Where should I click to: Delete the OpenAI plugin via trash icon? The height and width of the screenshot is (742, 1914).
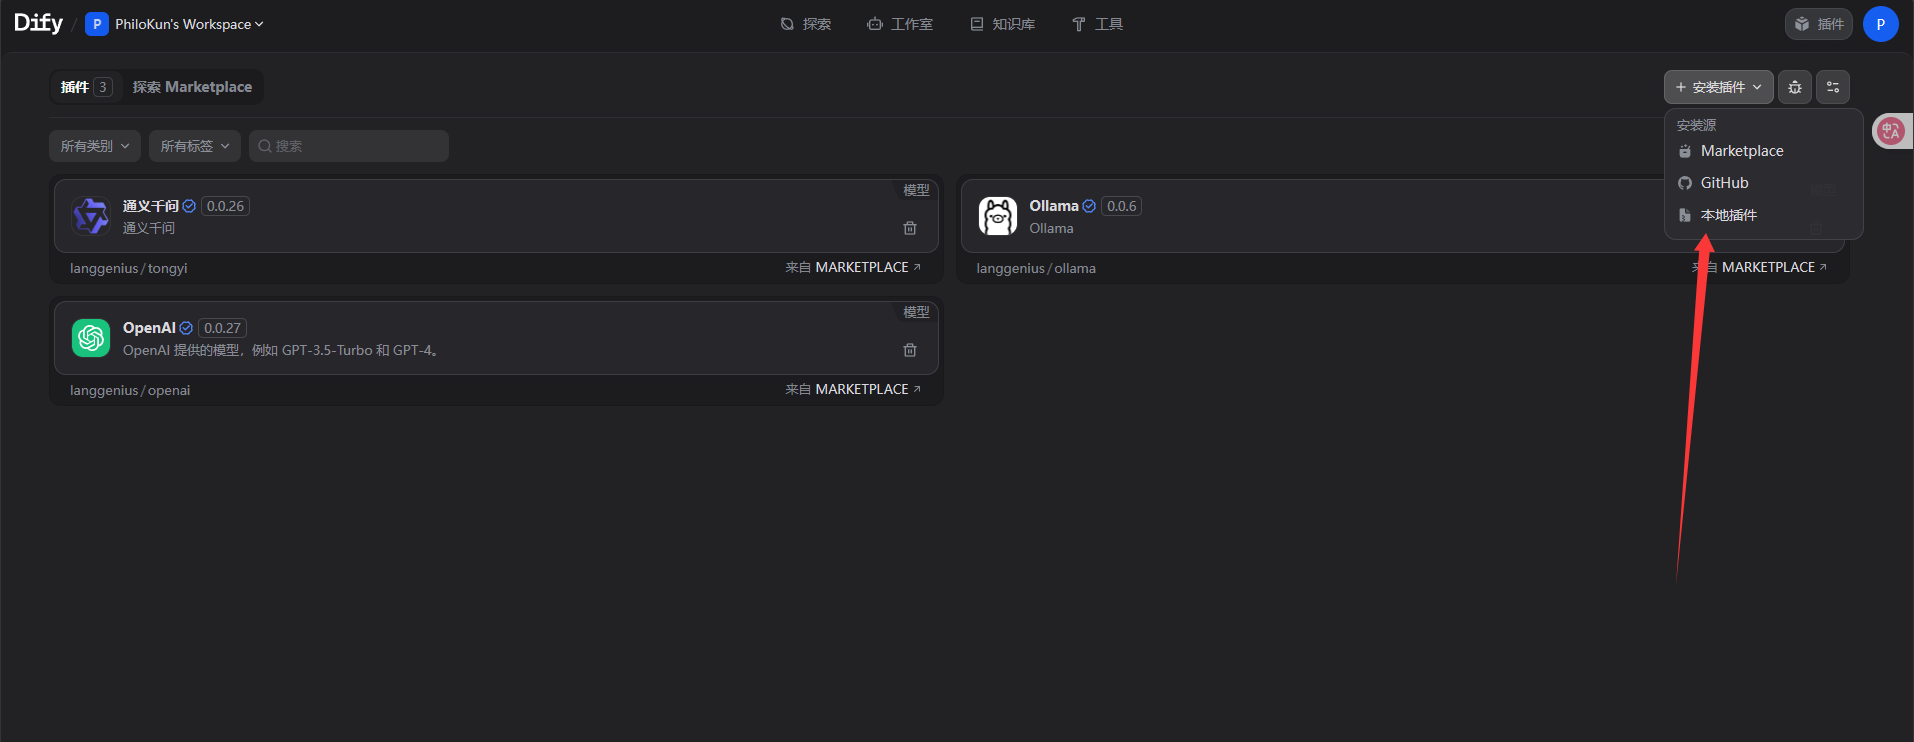tap(910, 350)
